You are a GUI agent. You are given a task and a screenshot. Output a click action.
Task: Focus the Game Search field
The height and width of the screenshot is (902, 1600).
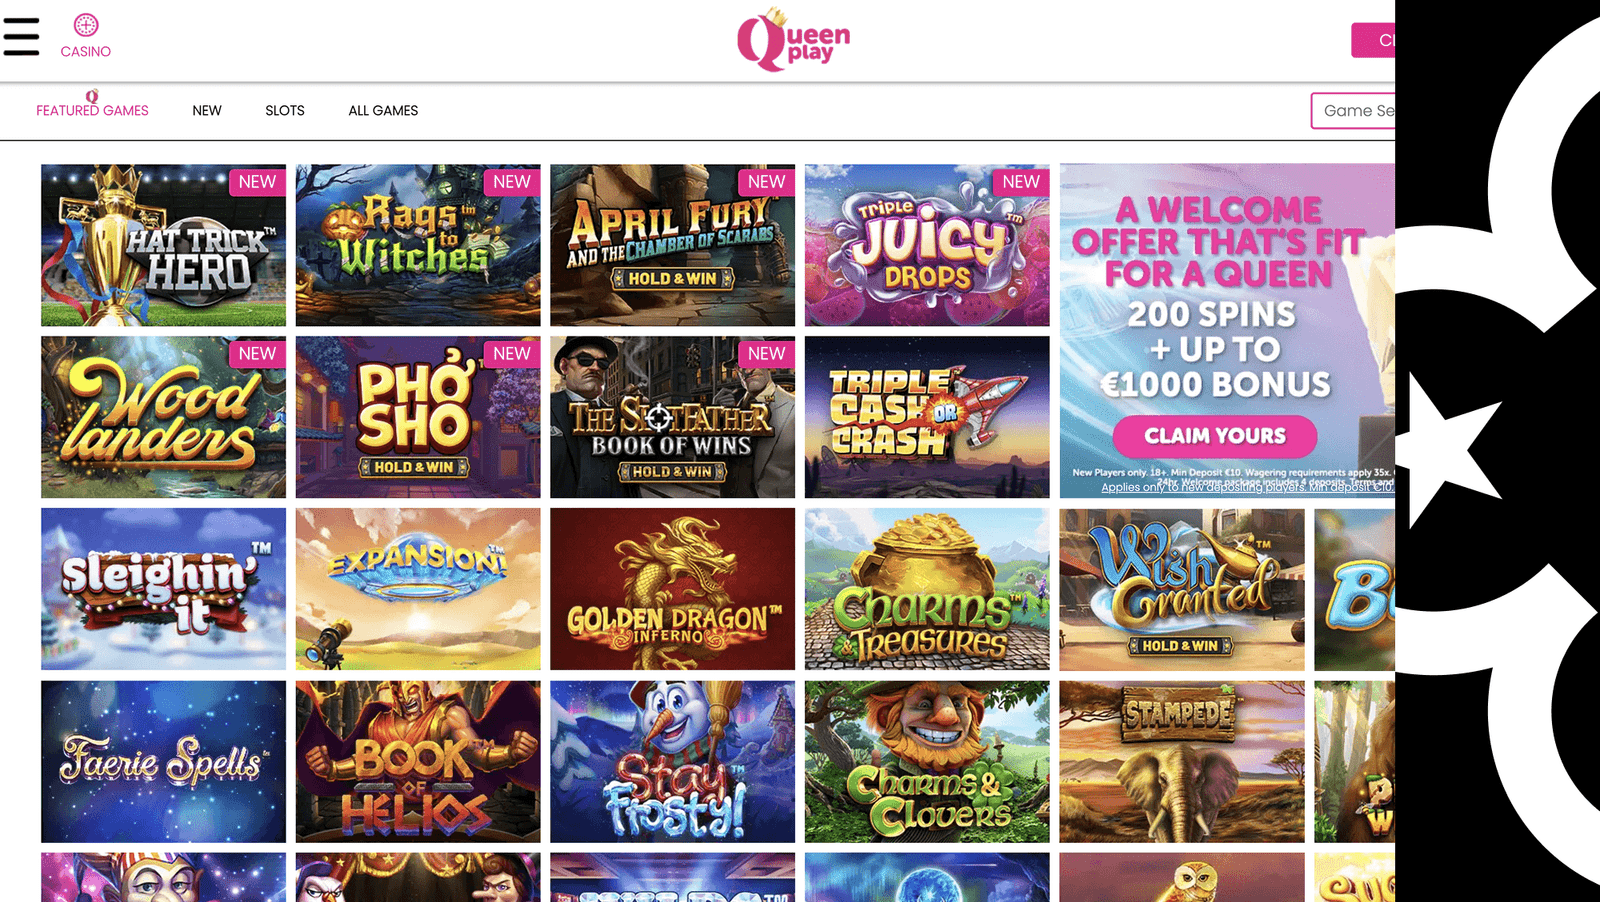(1353, 111)
